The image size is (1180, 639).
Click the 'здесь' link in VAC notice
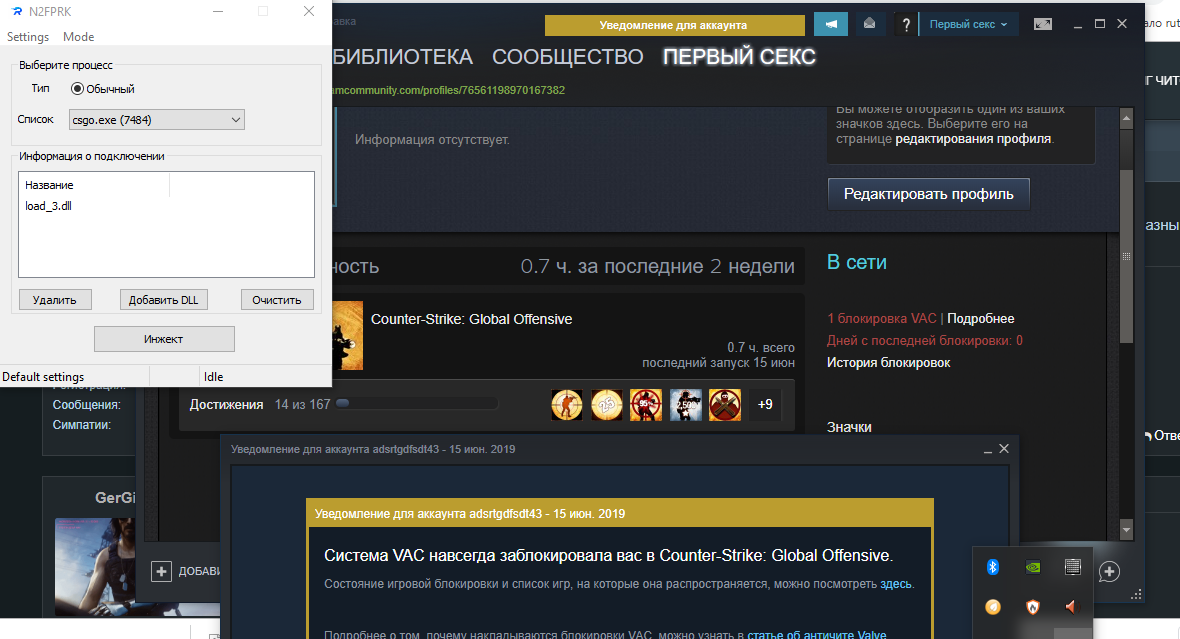pyautogui.click(x=896, y=584)
